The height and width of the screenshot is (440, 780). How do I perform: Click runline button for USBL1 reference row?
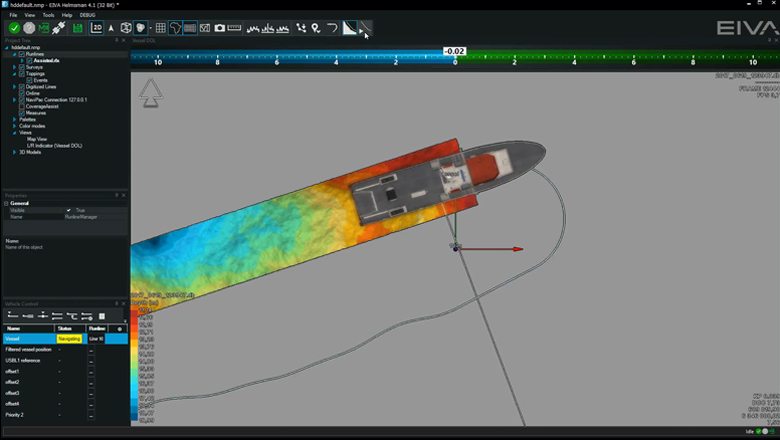click(91, 361)
